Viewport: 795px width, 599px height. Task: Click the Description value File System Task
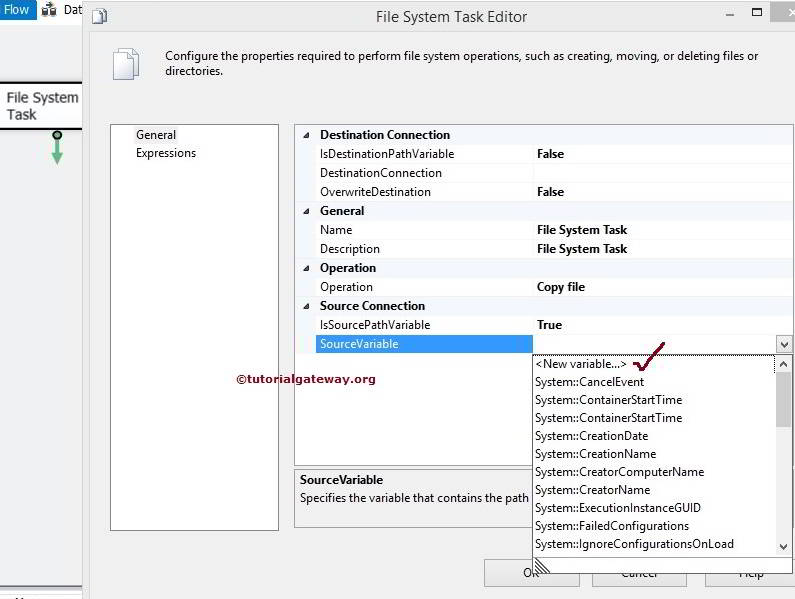point(582,249)
